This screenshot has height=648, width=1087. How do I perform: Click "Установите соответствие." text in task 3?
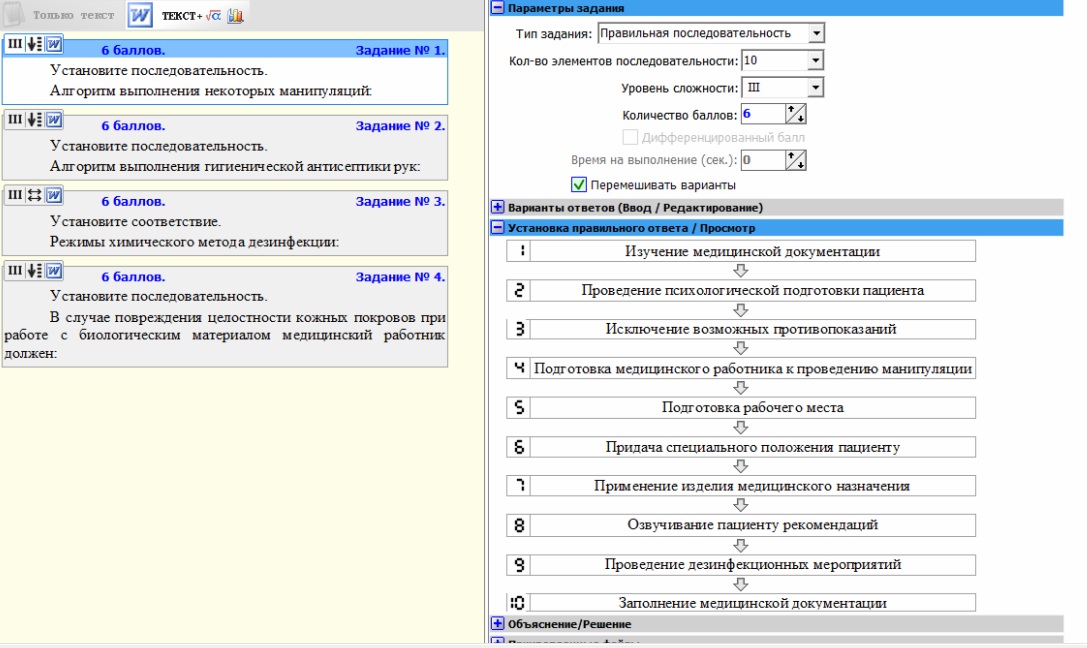tap(135, 222)
